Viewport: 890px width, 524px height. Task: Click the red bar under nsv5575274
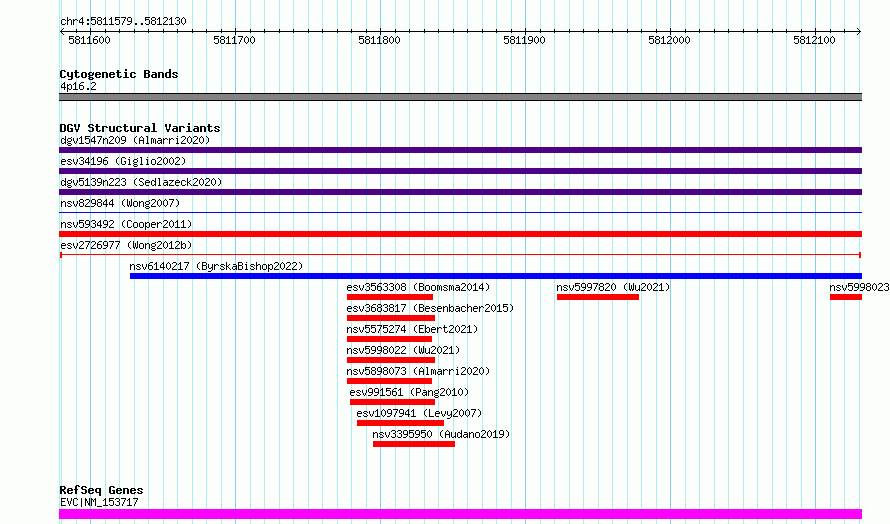389,339
